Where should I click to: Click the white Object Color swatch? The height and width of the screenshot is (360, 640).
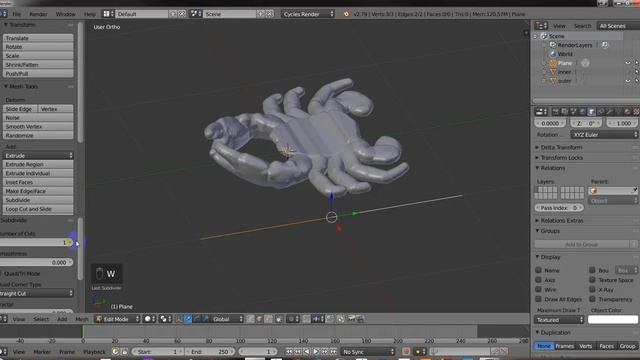[x=613, y=320]
